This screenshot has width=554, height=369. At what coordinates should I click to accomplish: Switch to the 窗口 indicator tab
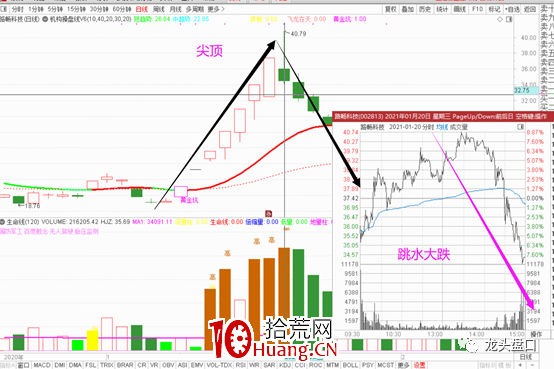tap(24, 365)
